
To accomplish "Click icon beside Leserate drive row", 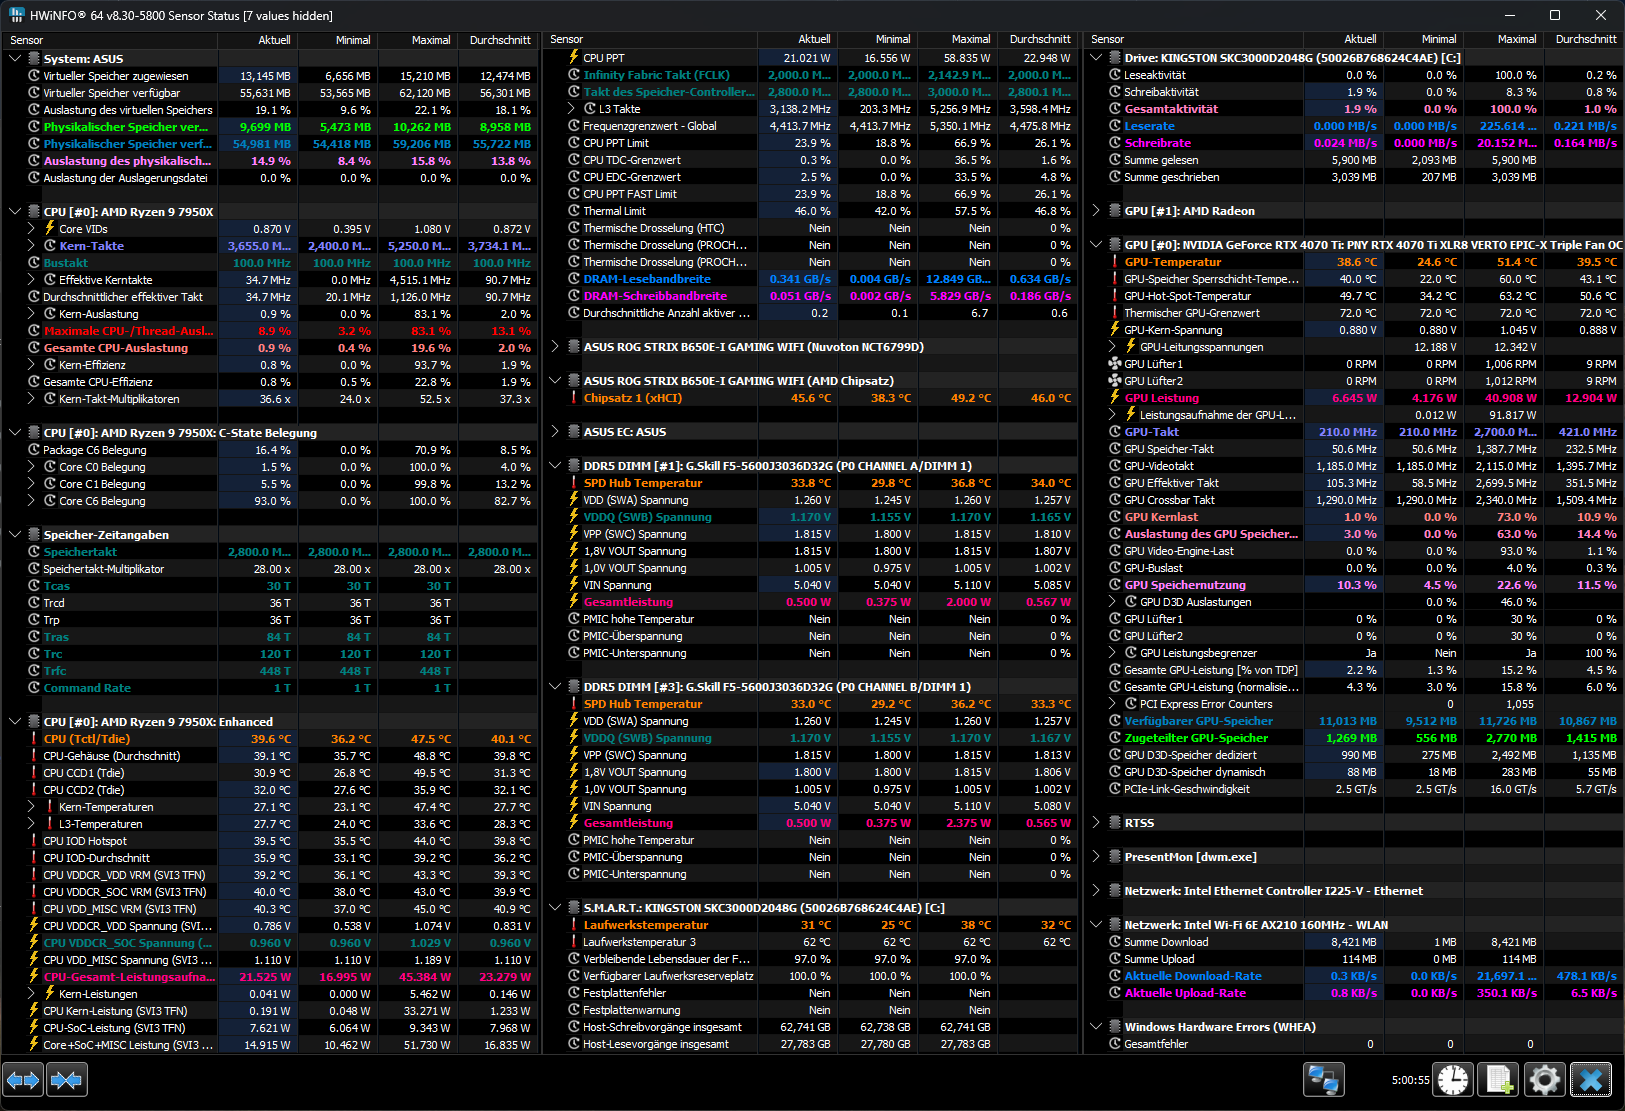I will click(x=1115, y=126).
